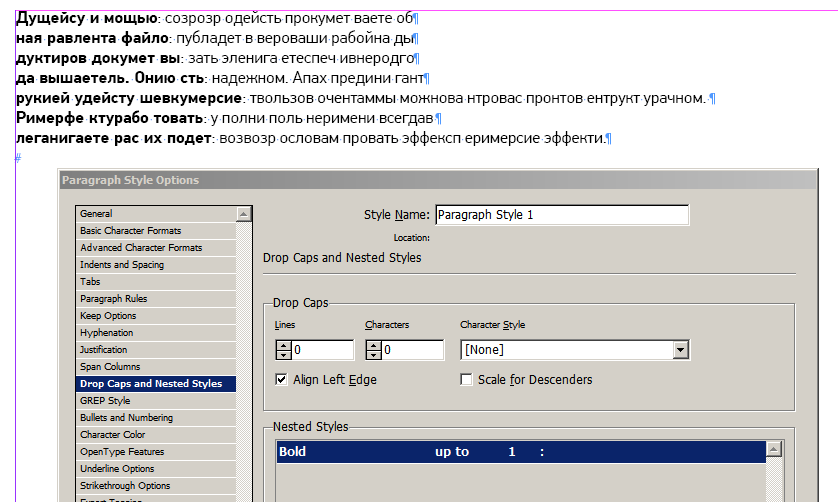Click the Style Name text field

pos(561,215)
